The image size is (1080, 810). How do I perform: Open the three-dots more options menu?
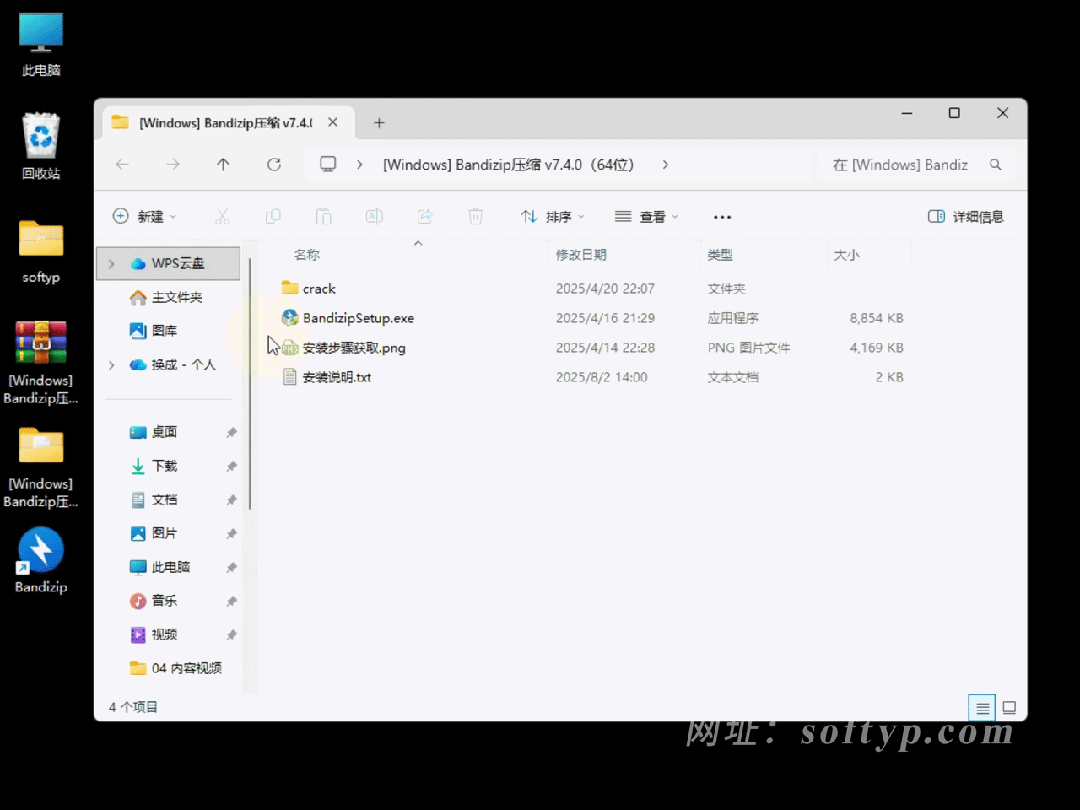722,217
